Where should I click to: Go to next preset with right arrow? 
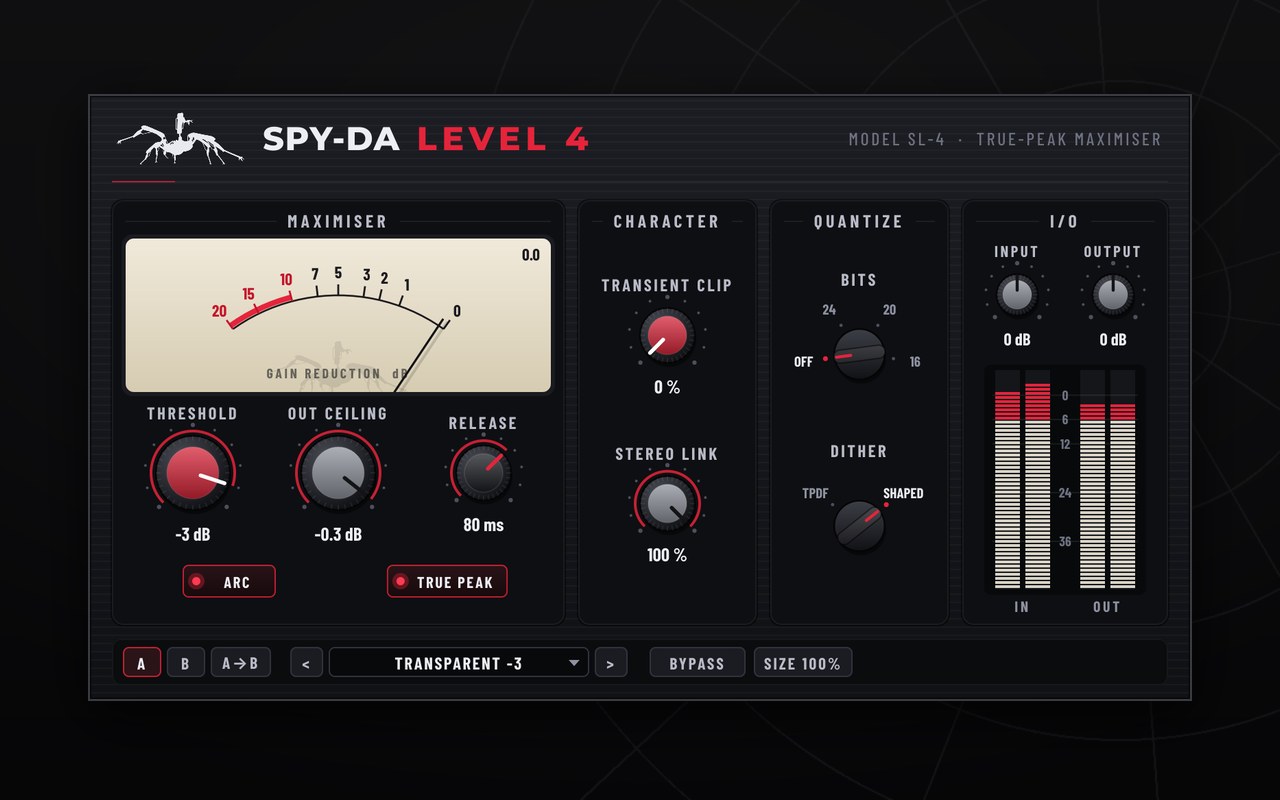click(611, 663)
